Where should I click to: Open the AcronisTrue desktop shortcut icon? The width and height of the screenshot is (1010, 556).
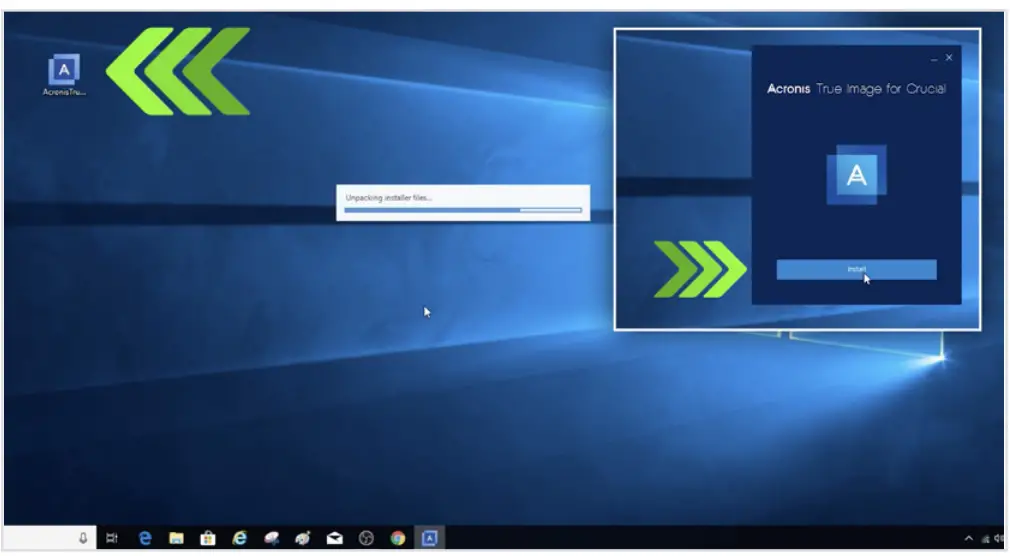coord(64,73)
